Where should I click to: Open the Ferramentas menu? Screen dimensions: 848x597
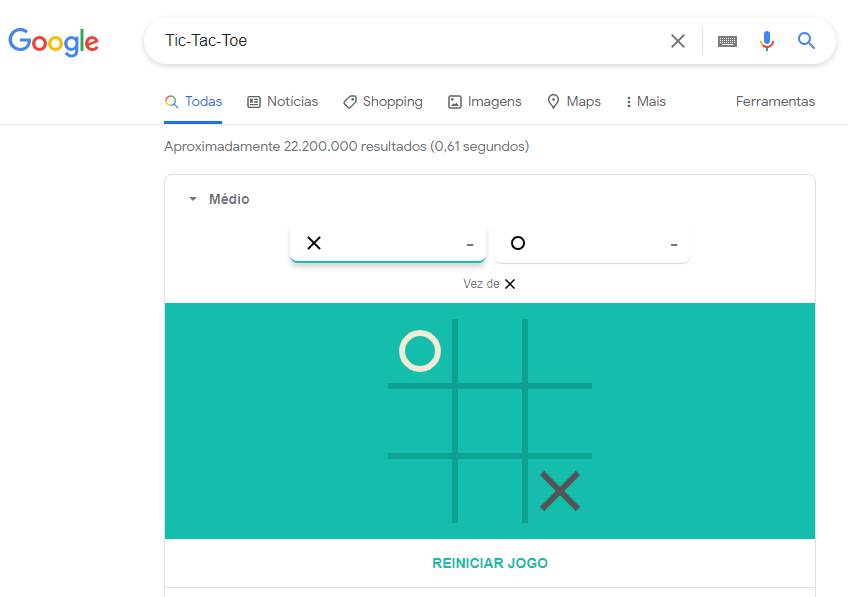(x=776, y=101)
